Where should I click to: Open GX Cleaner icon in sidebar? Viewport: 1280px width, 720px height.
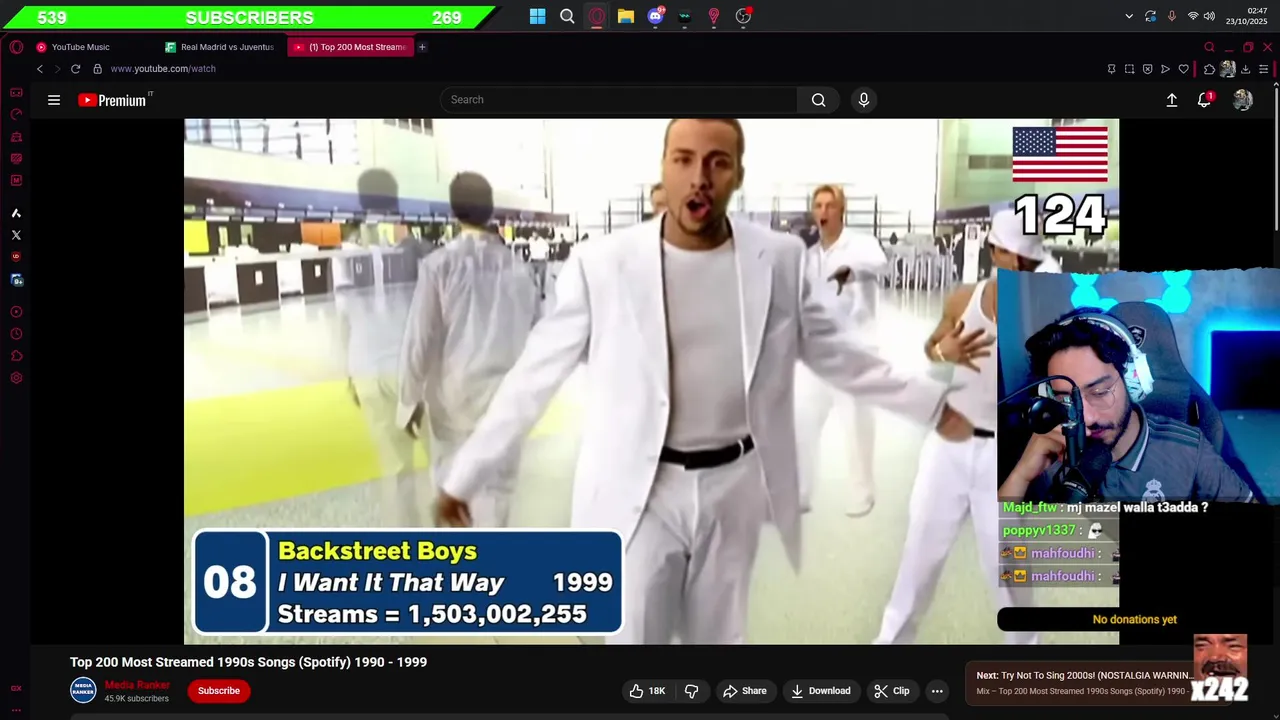click(16, 136)
